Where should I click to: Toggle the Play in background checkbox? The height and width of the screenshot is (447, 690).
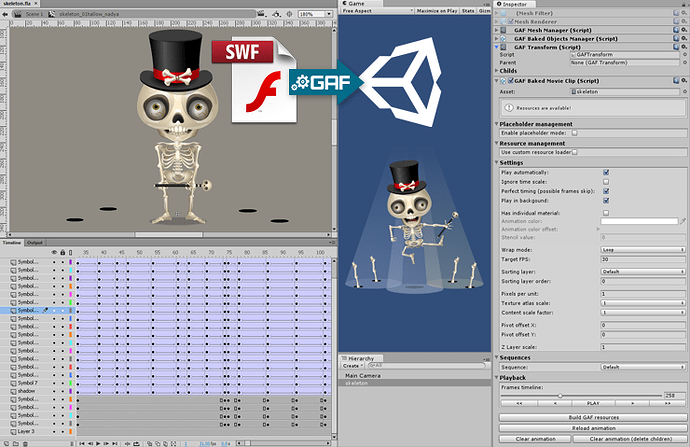[606, 201]
